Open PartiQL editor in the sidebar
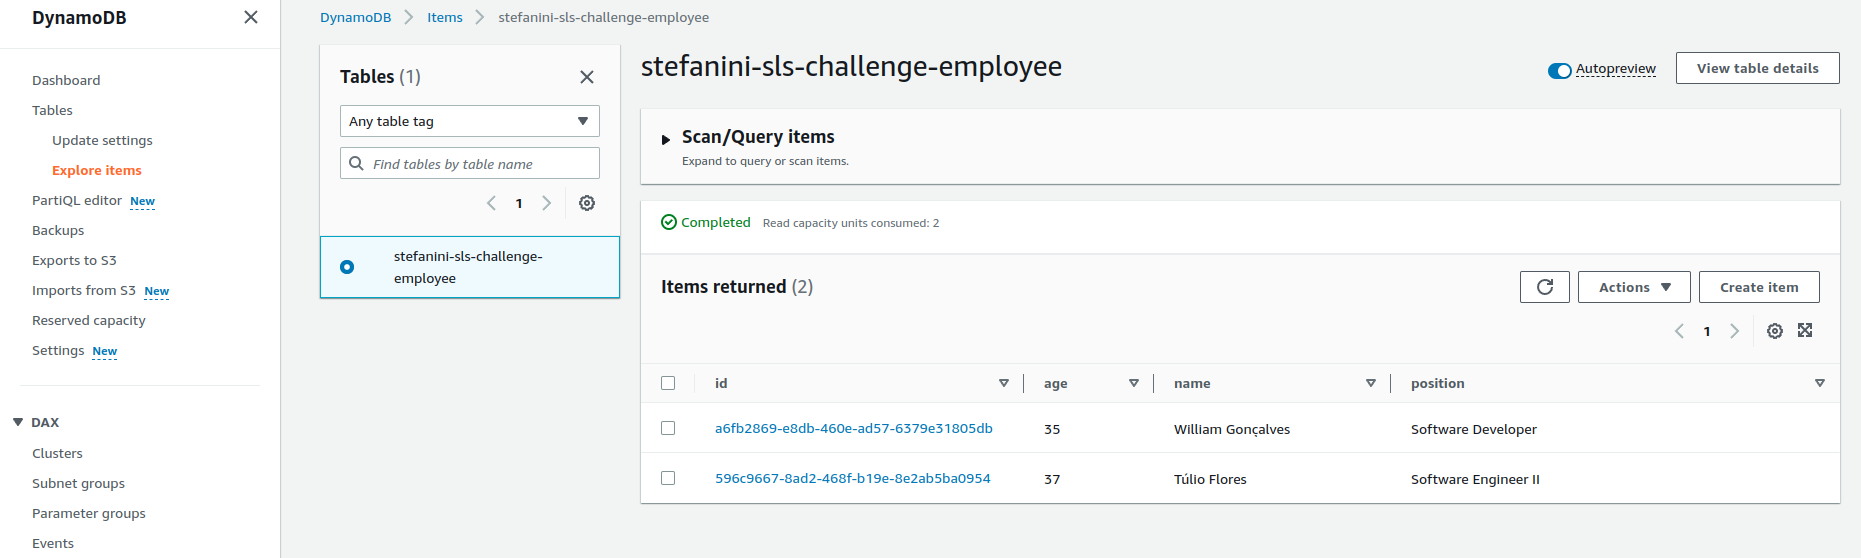 click(x=77, y=200)
